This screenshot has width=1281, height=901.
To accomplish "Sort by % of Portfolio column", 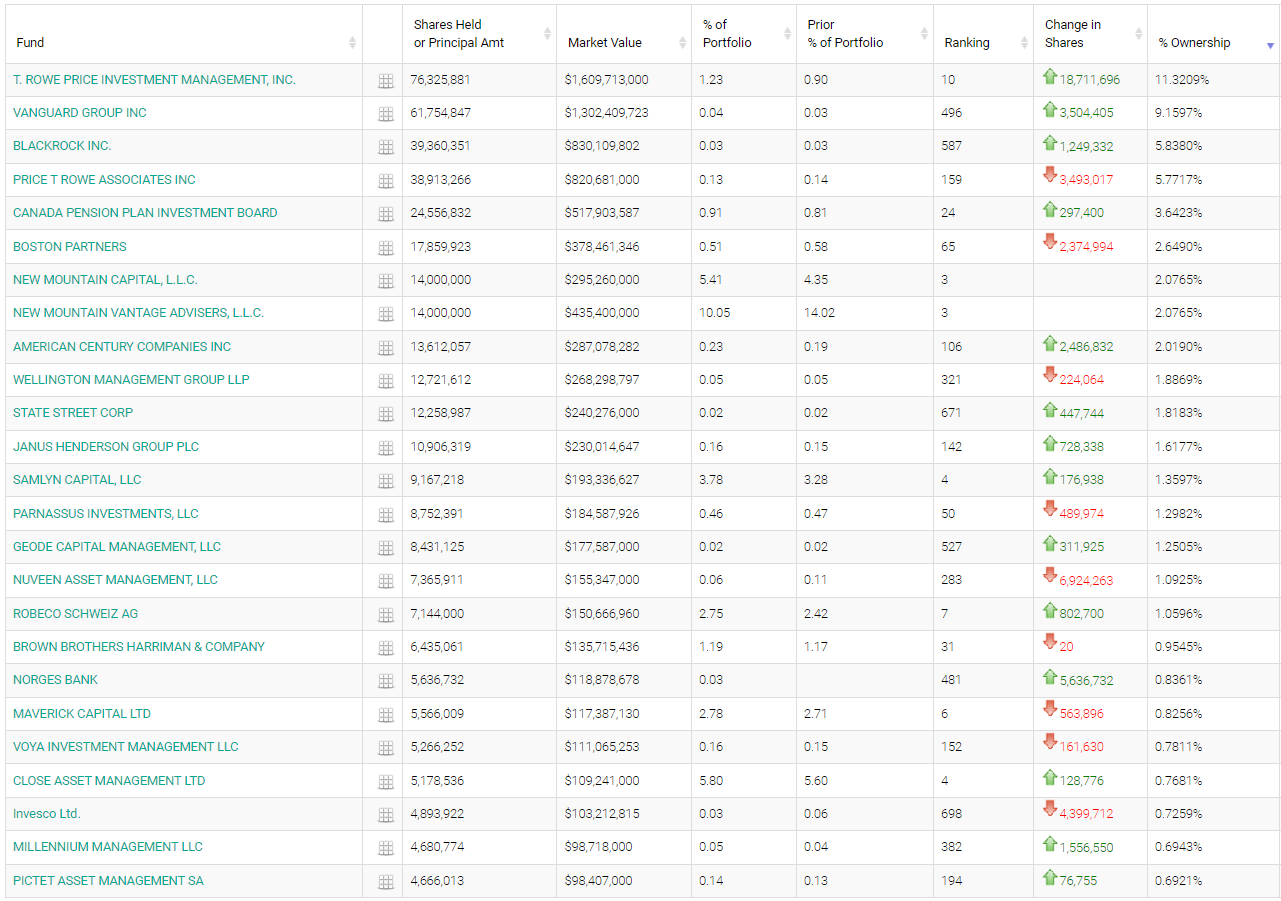I will click(x=744, y=34).
